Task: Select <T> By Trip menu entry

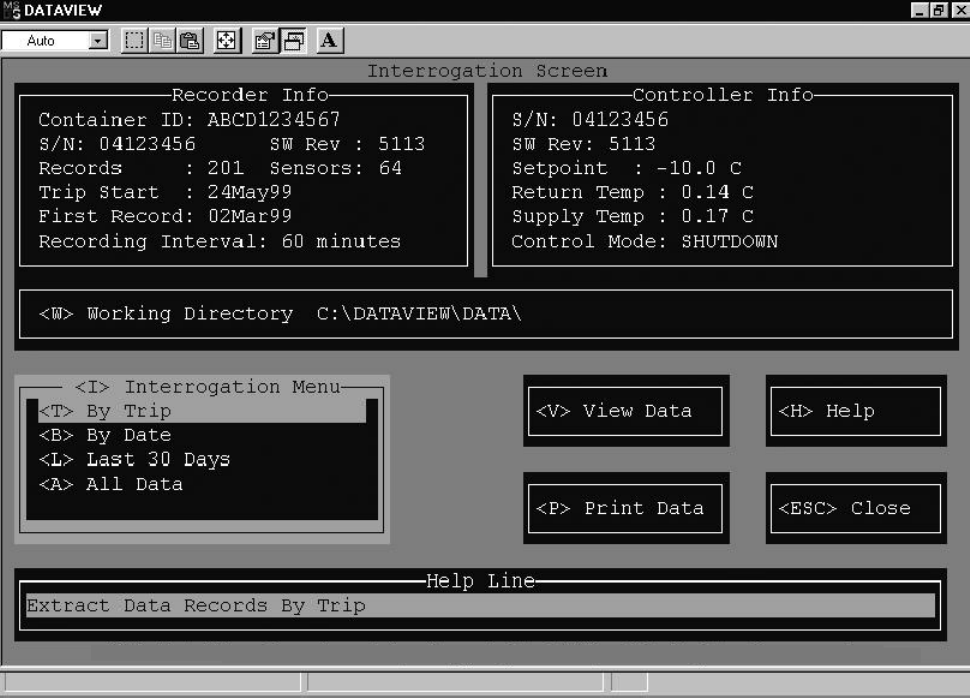Action: pyautogui.click(x=202, y=411)
